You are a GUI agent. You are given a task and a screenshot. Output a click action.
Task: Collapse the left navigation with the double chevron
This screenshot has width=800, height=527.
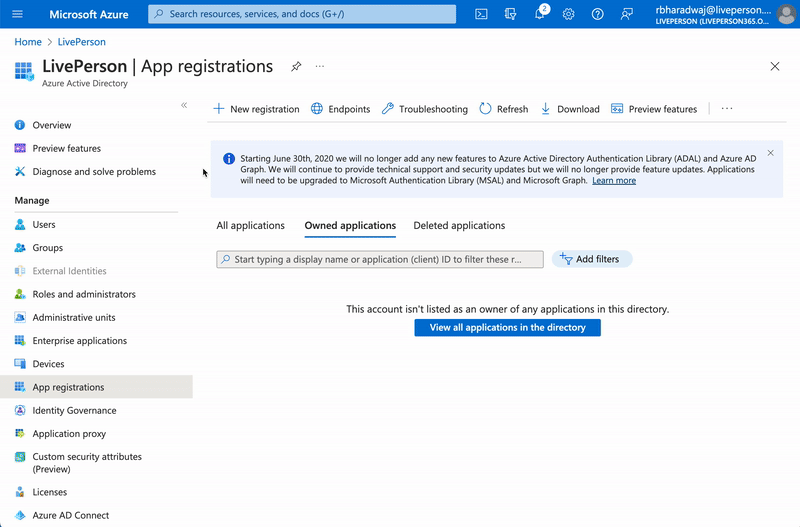[x=184, y=105]
